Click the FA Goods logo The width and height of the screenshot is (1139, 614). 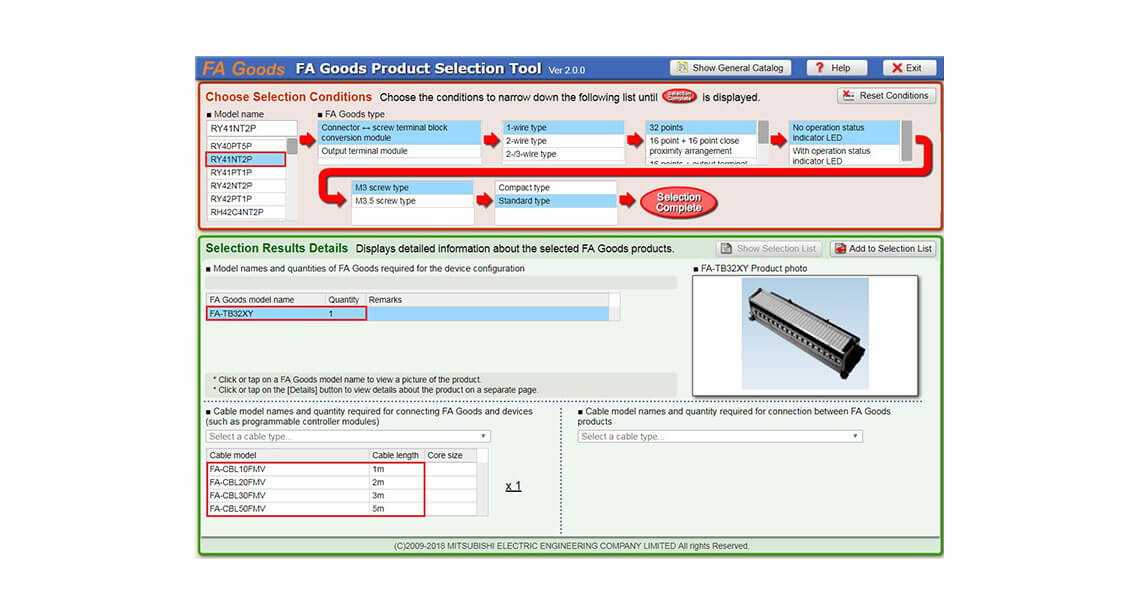[242, 67]
